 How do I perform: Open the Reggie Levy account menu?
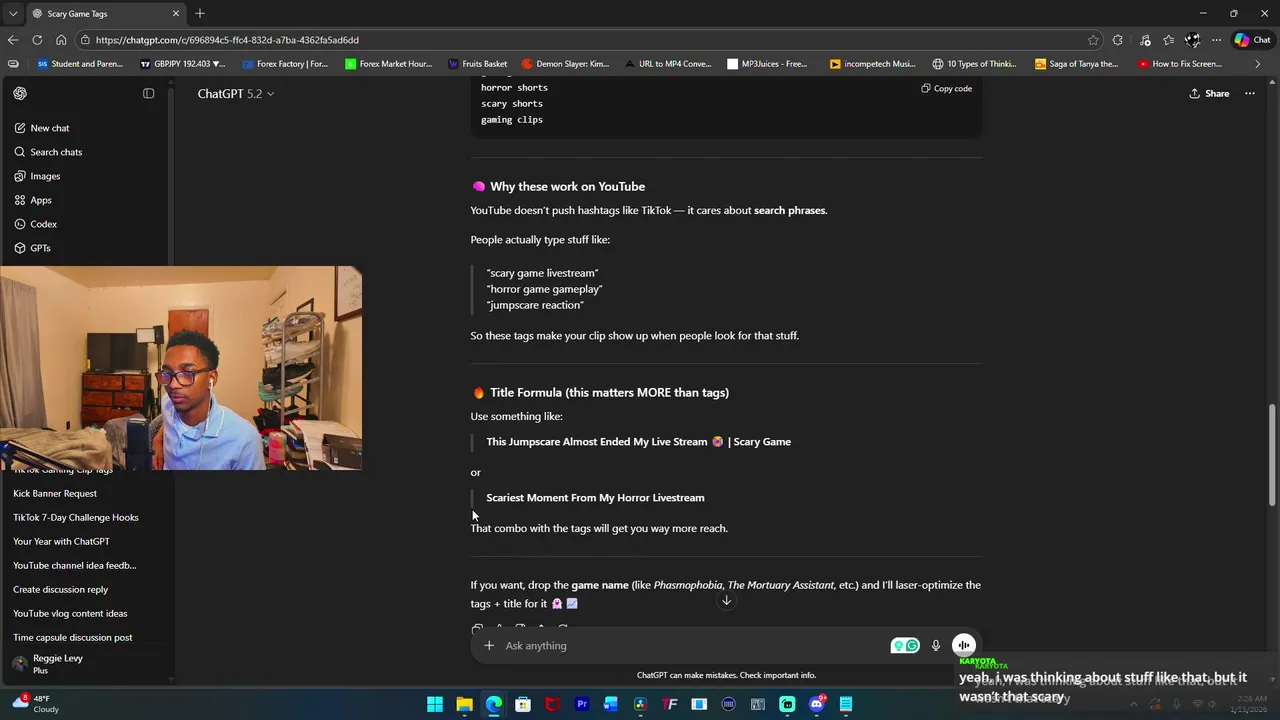click(x=87, y=664)
